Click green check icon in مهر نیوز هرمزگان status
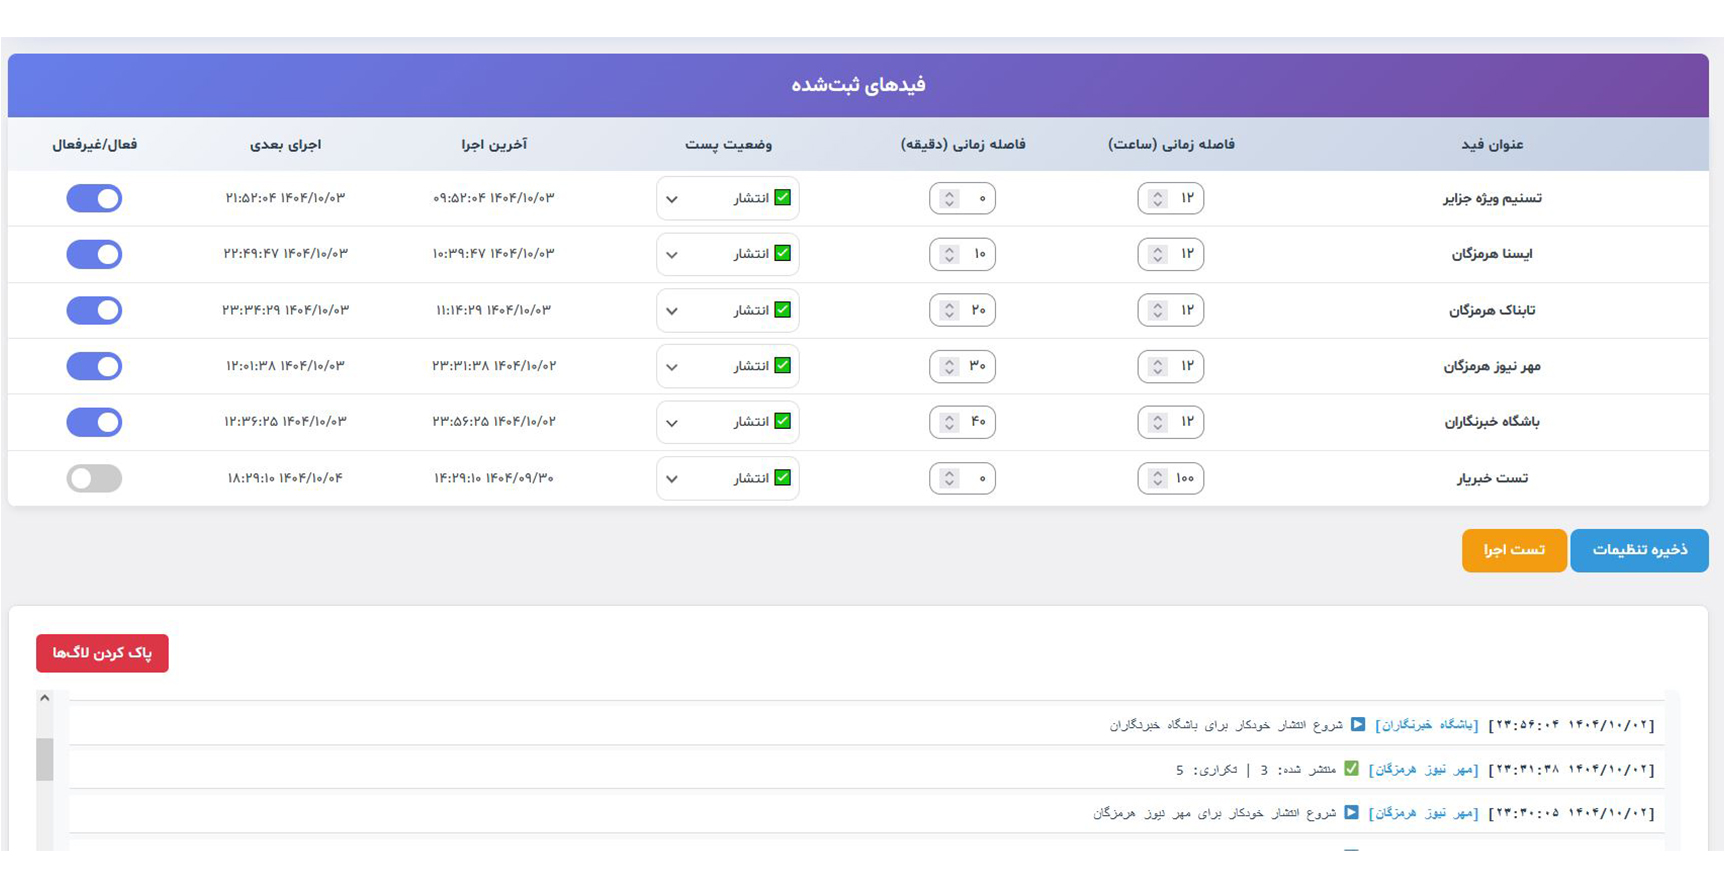Viewport: 1725px width, 888px height. (x=783, y=365)
